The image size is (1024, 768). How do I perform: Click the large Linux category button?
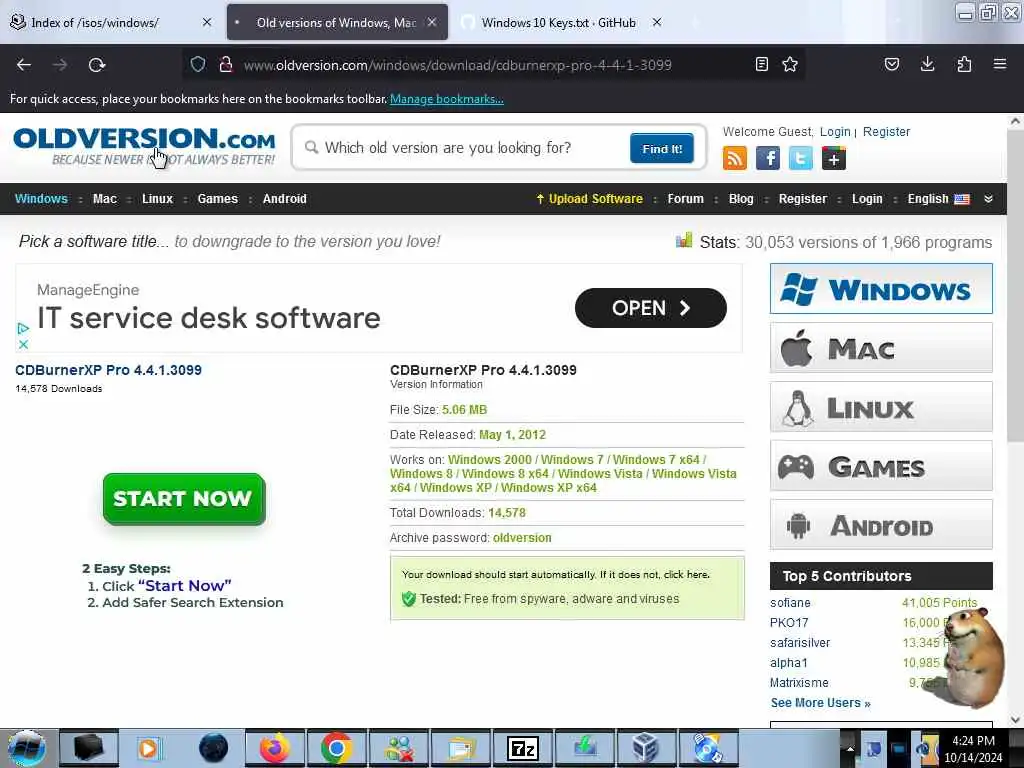(x=881, y=407)
